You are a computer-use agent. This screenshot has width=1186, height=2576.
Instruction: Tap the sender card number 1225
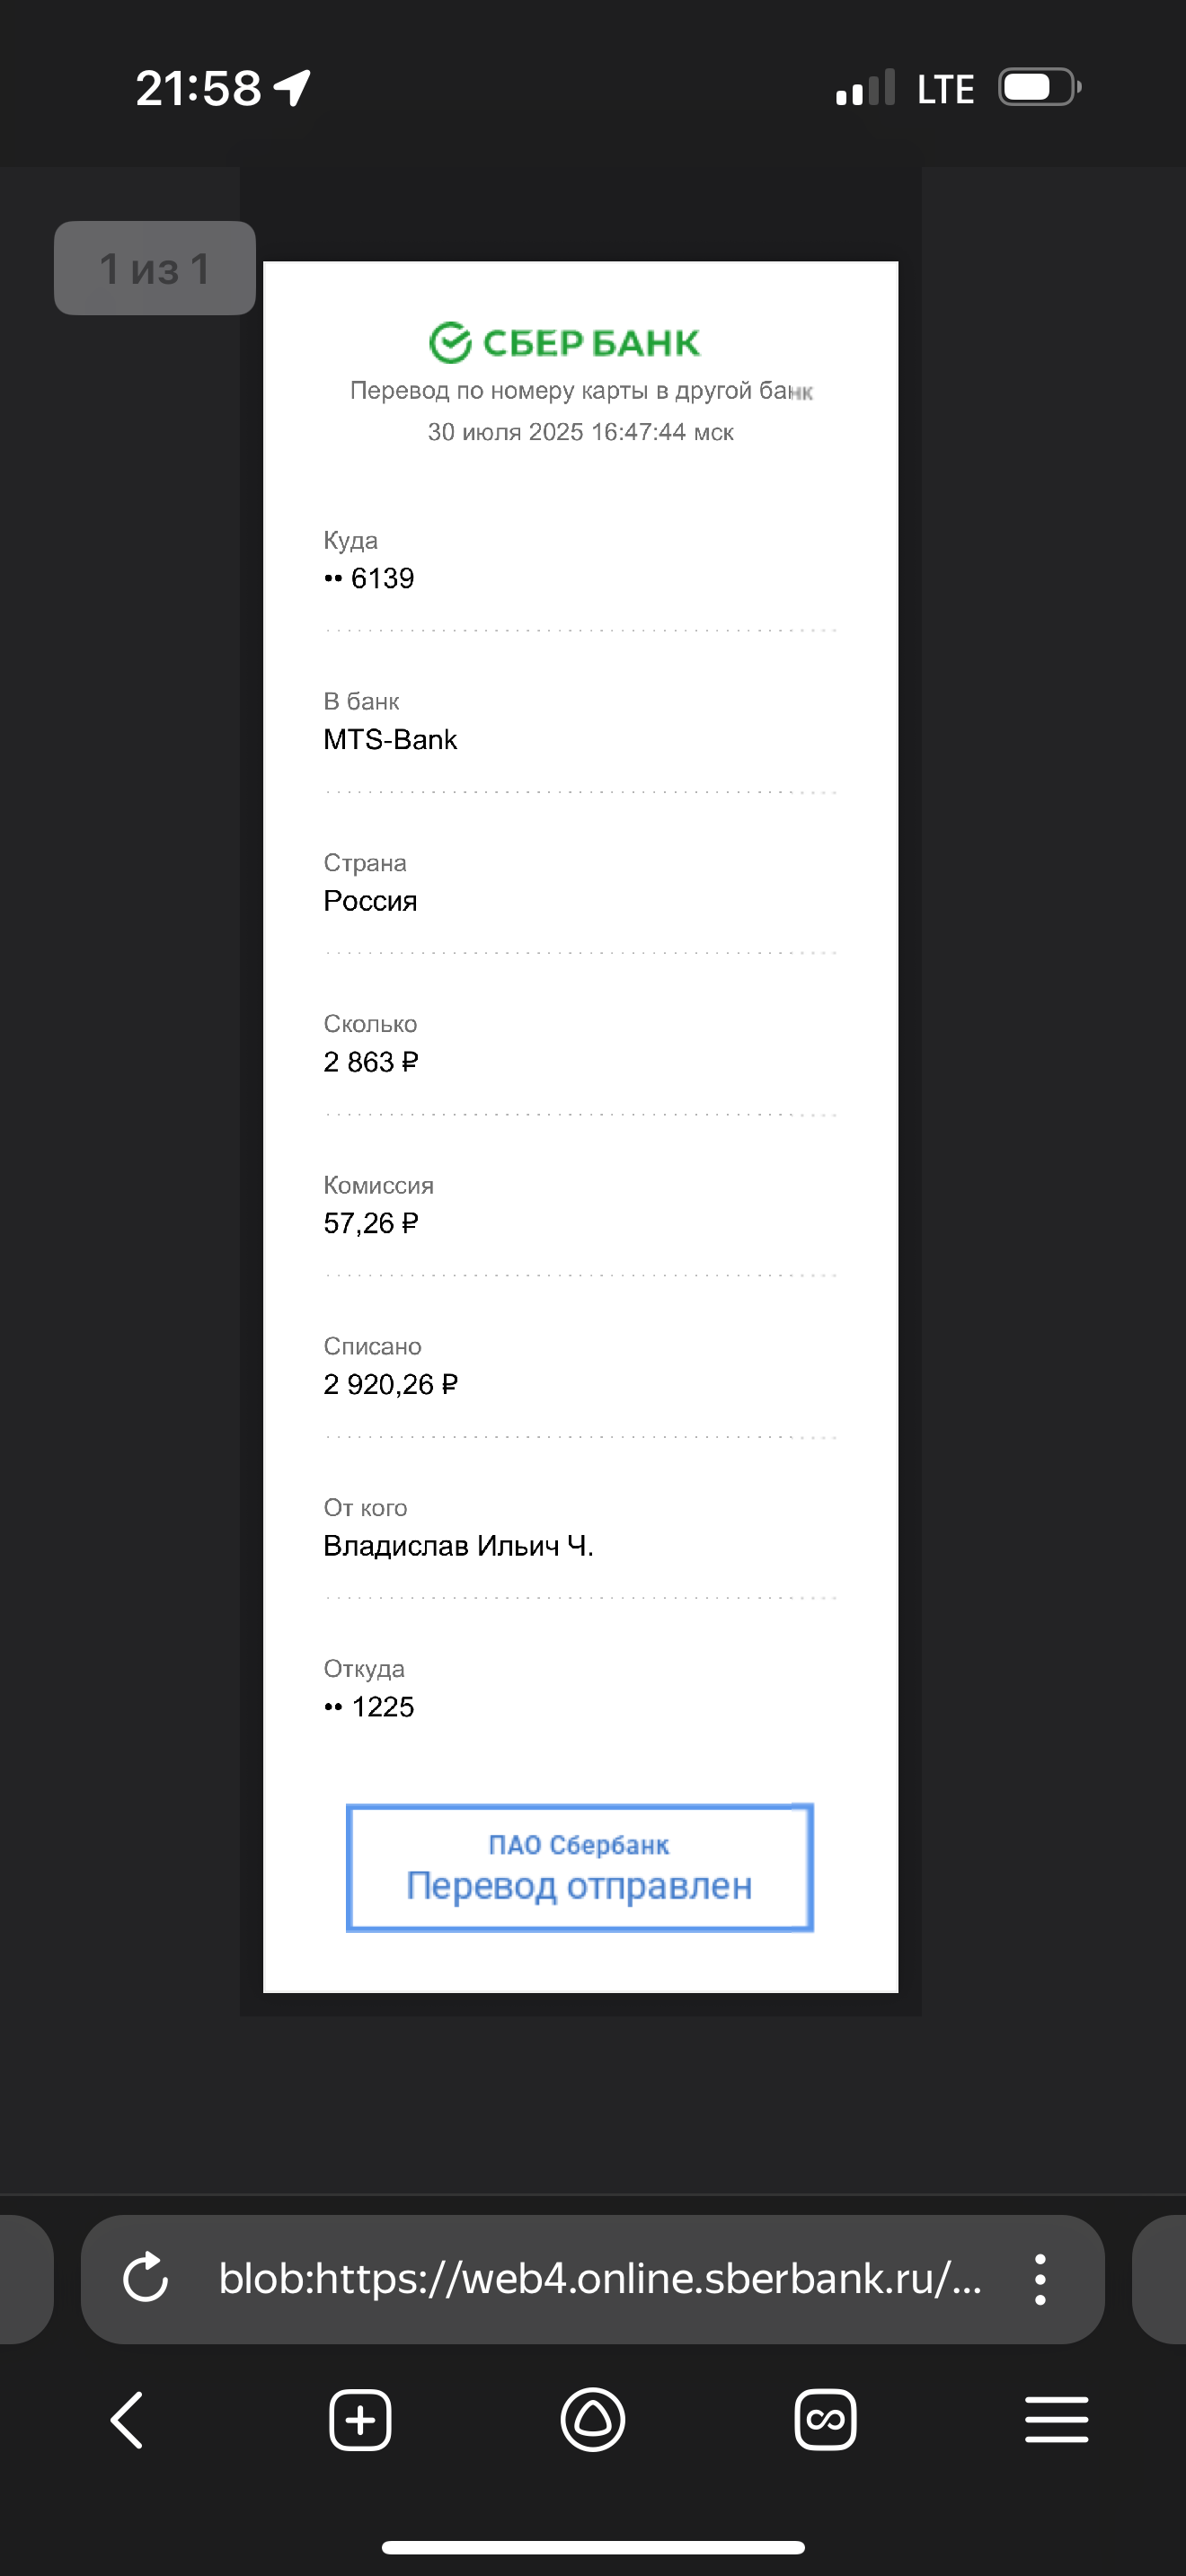369,1707
